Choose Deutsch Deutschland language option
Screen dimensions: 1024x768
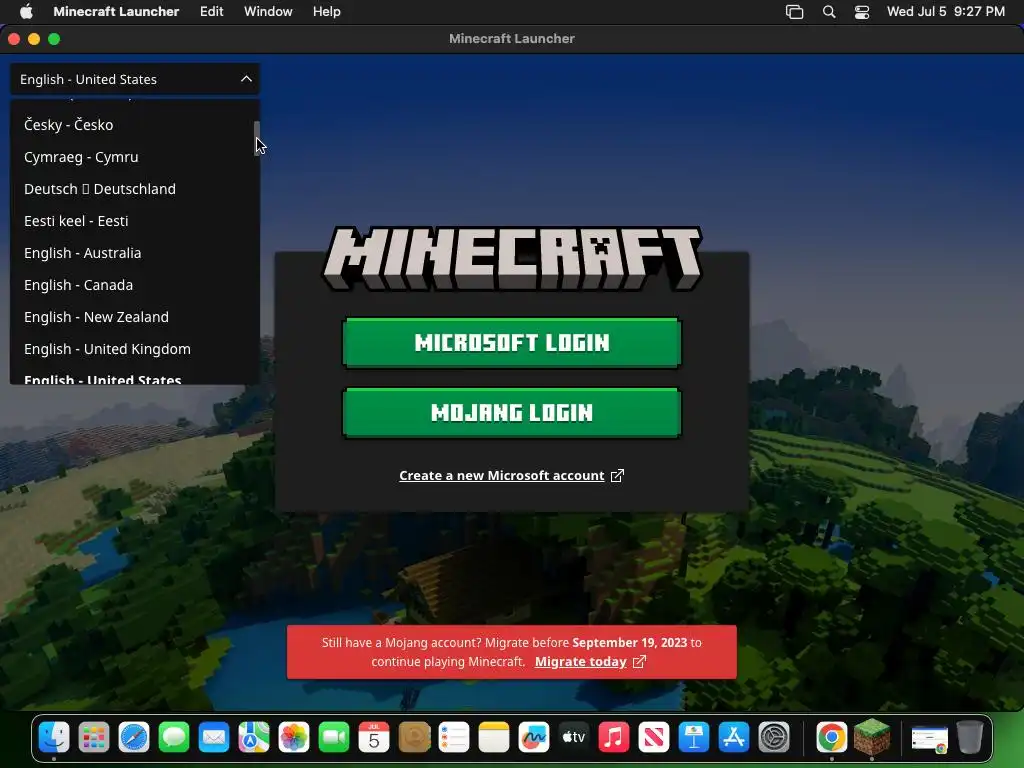point(132,189)
